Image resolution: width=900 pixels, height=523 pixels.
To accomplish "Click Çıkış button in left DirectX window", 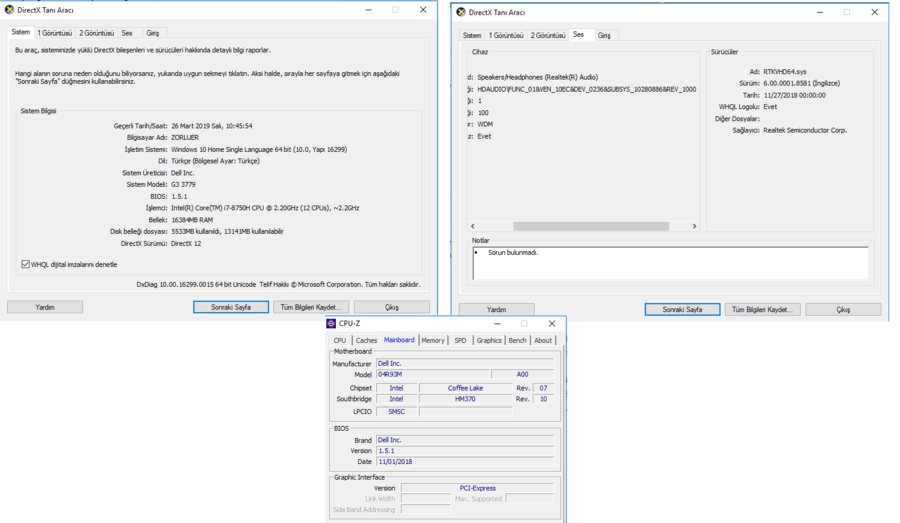I will pos(391,307).
